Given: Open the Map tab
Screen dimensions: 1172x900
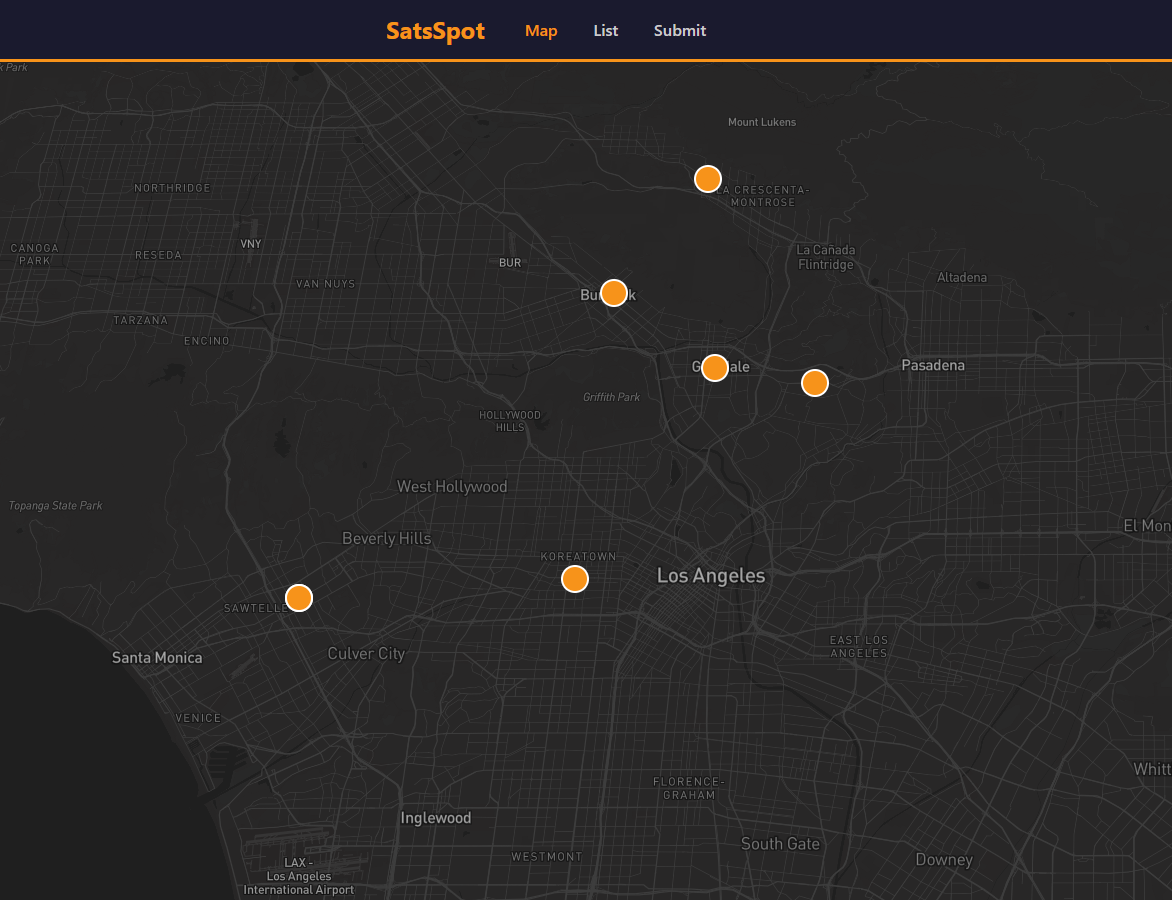Looking at the screenshot, I should 541,31.
